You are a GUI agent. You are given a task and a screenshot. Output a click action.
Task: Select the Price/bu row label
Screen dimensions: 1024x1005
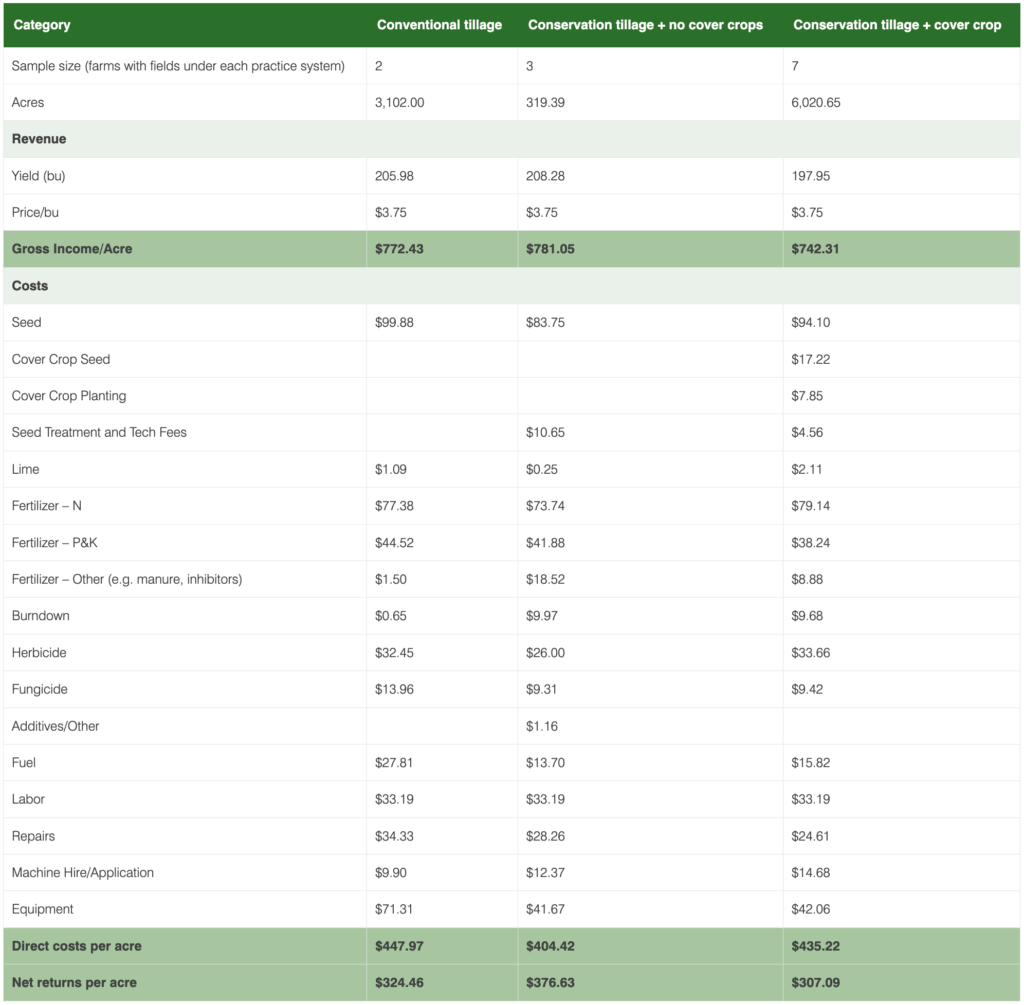pos(35,212)
